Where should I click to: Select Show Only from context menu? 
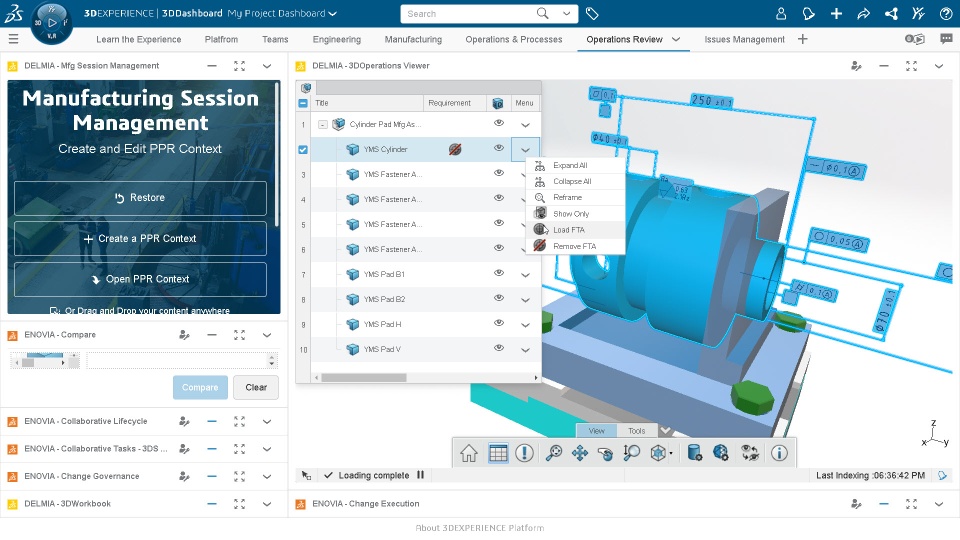pos(576,214)
